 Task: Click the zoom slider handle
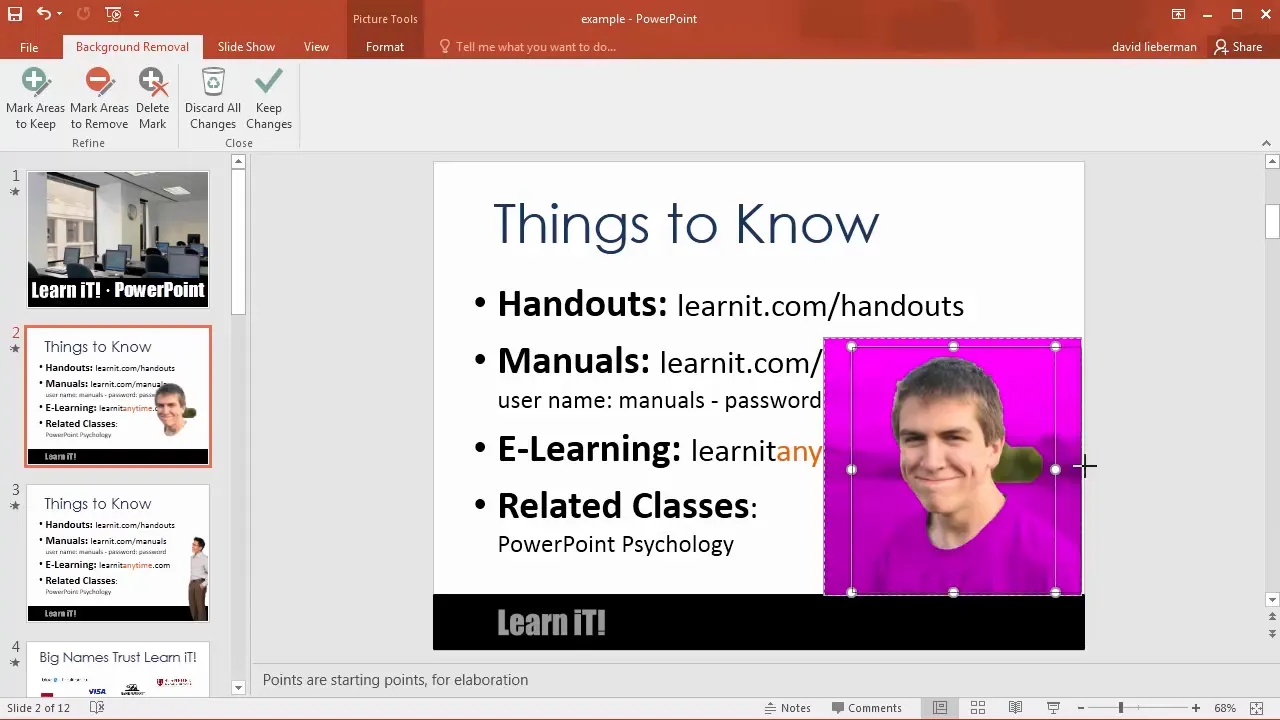click(x=1120, y=708)
